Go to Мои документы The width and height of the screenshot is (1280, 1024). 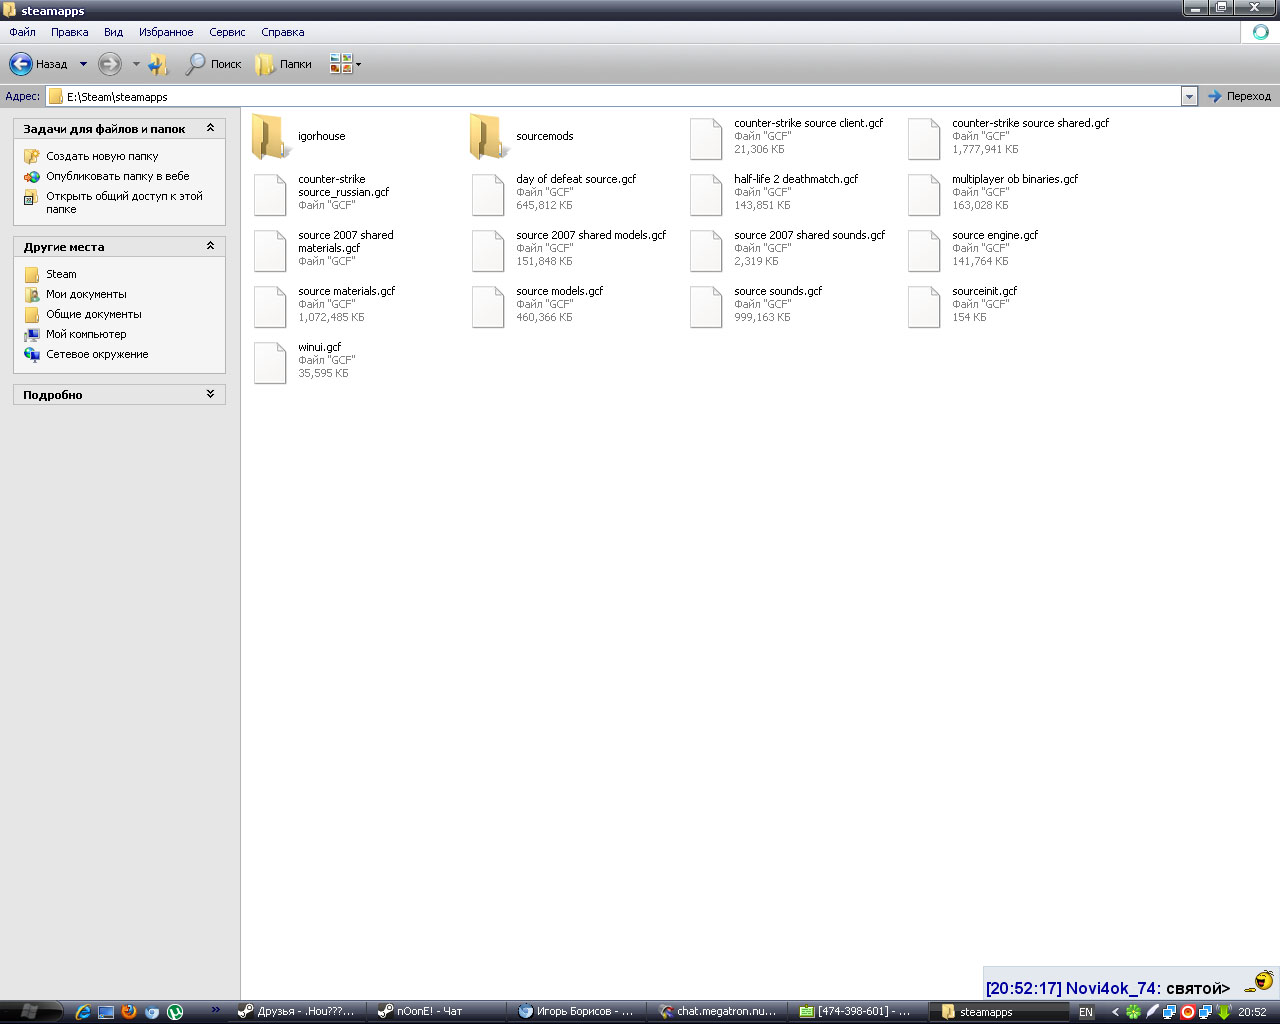(x=86, y=294)
